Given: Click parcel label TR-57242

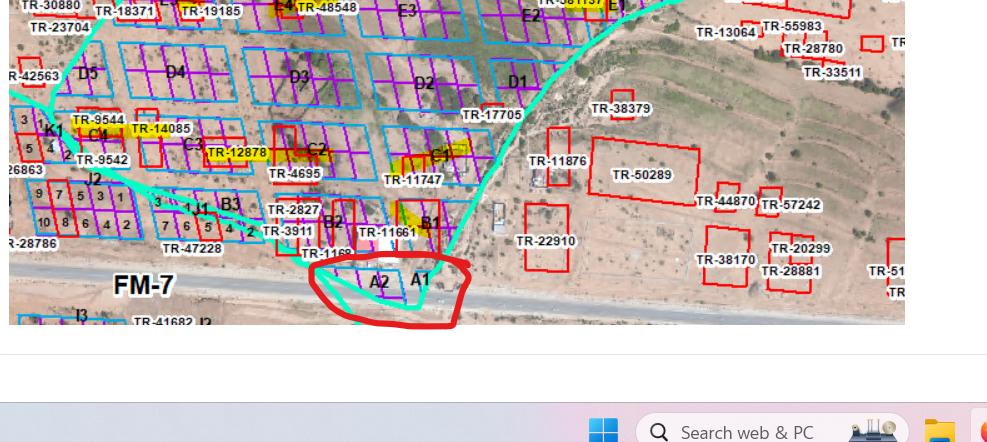Looking at the screenshot, I should 791,205.
